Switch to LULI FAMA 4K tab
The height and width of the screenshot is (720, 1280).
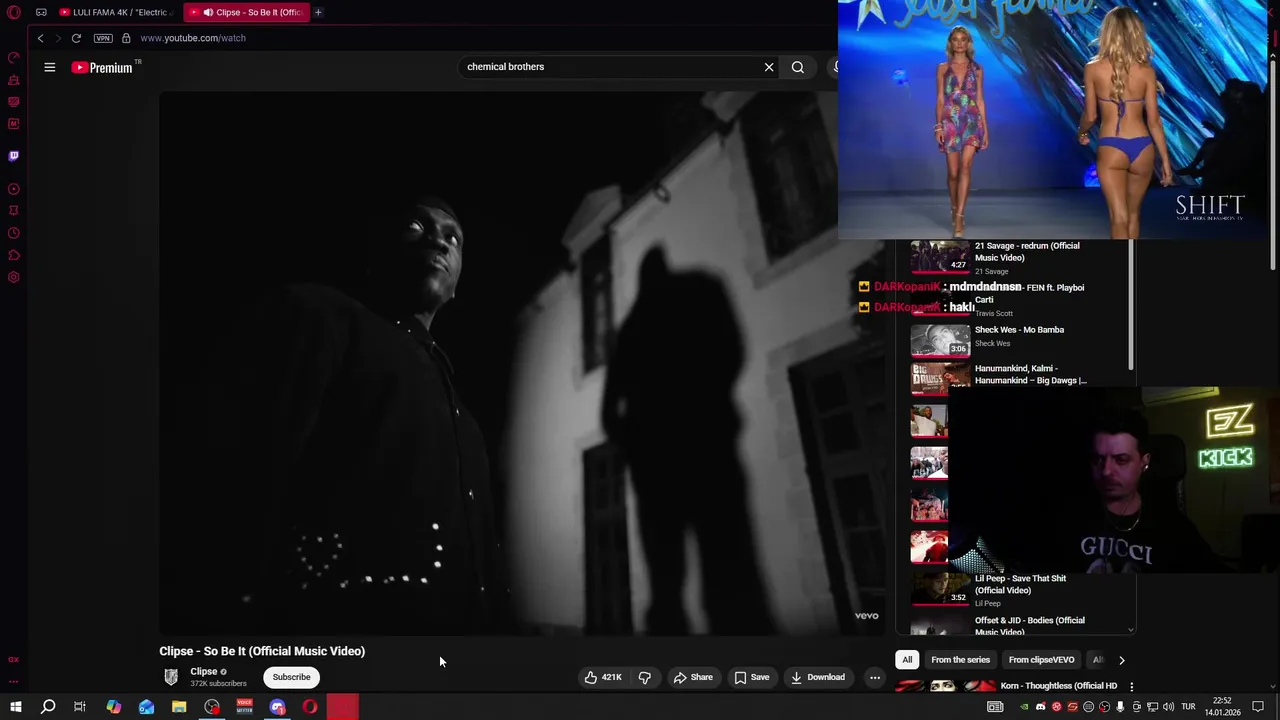(x=114, y=12)
